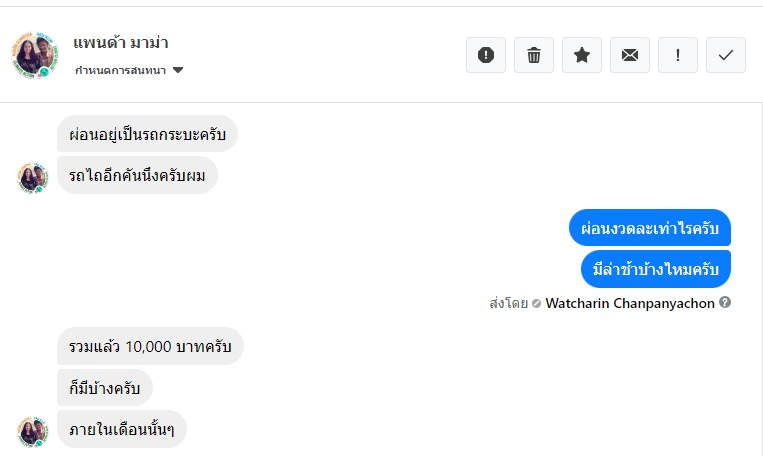Image resolution: width=763 pixels, height=456 pixels.
Task: Click the contact name แพนด้า มาม่า
Action: 120,42
